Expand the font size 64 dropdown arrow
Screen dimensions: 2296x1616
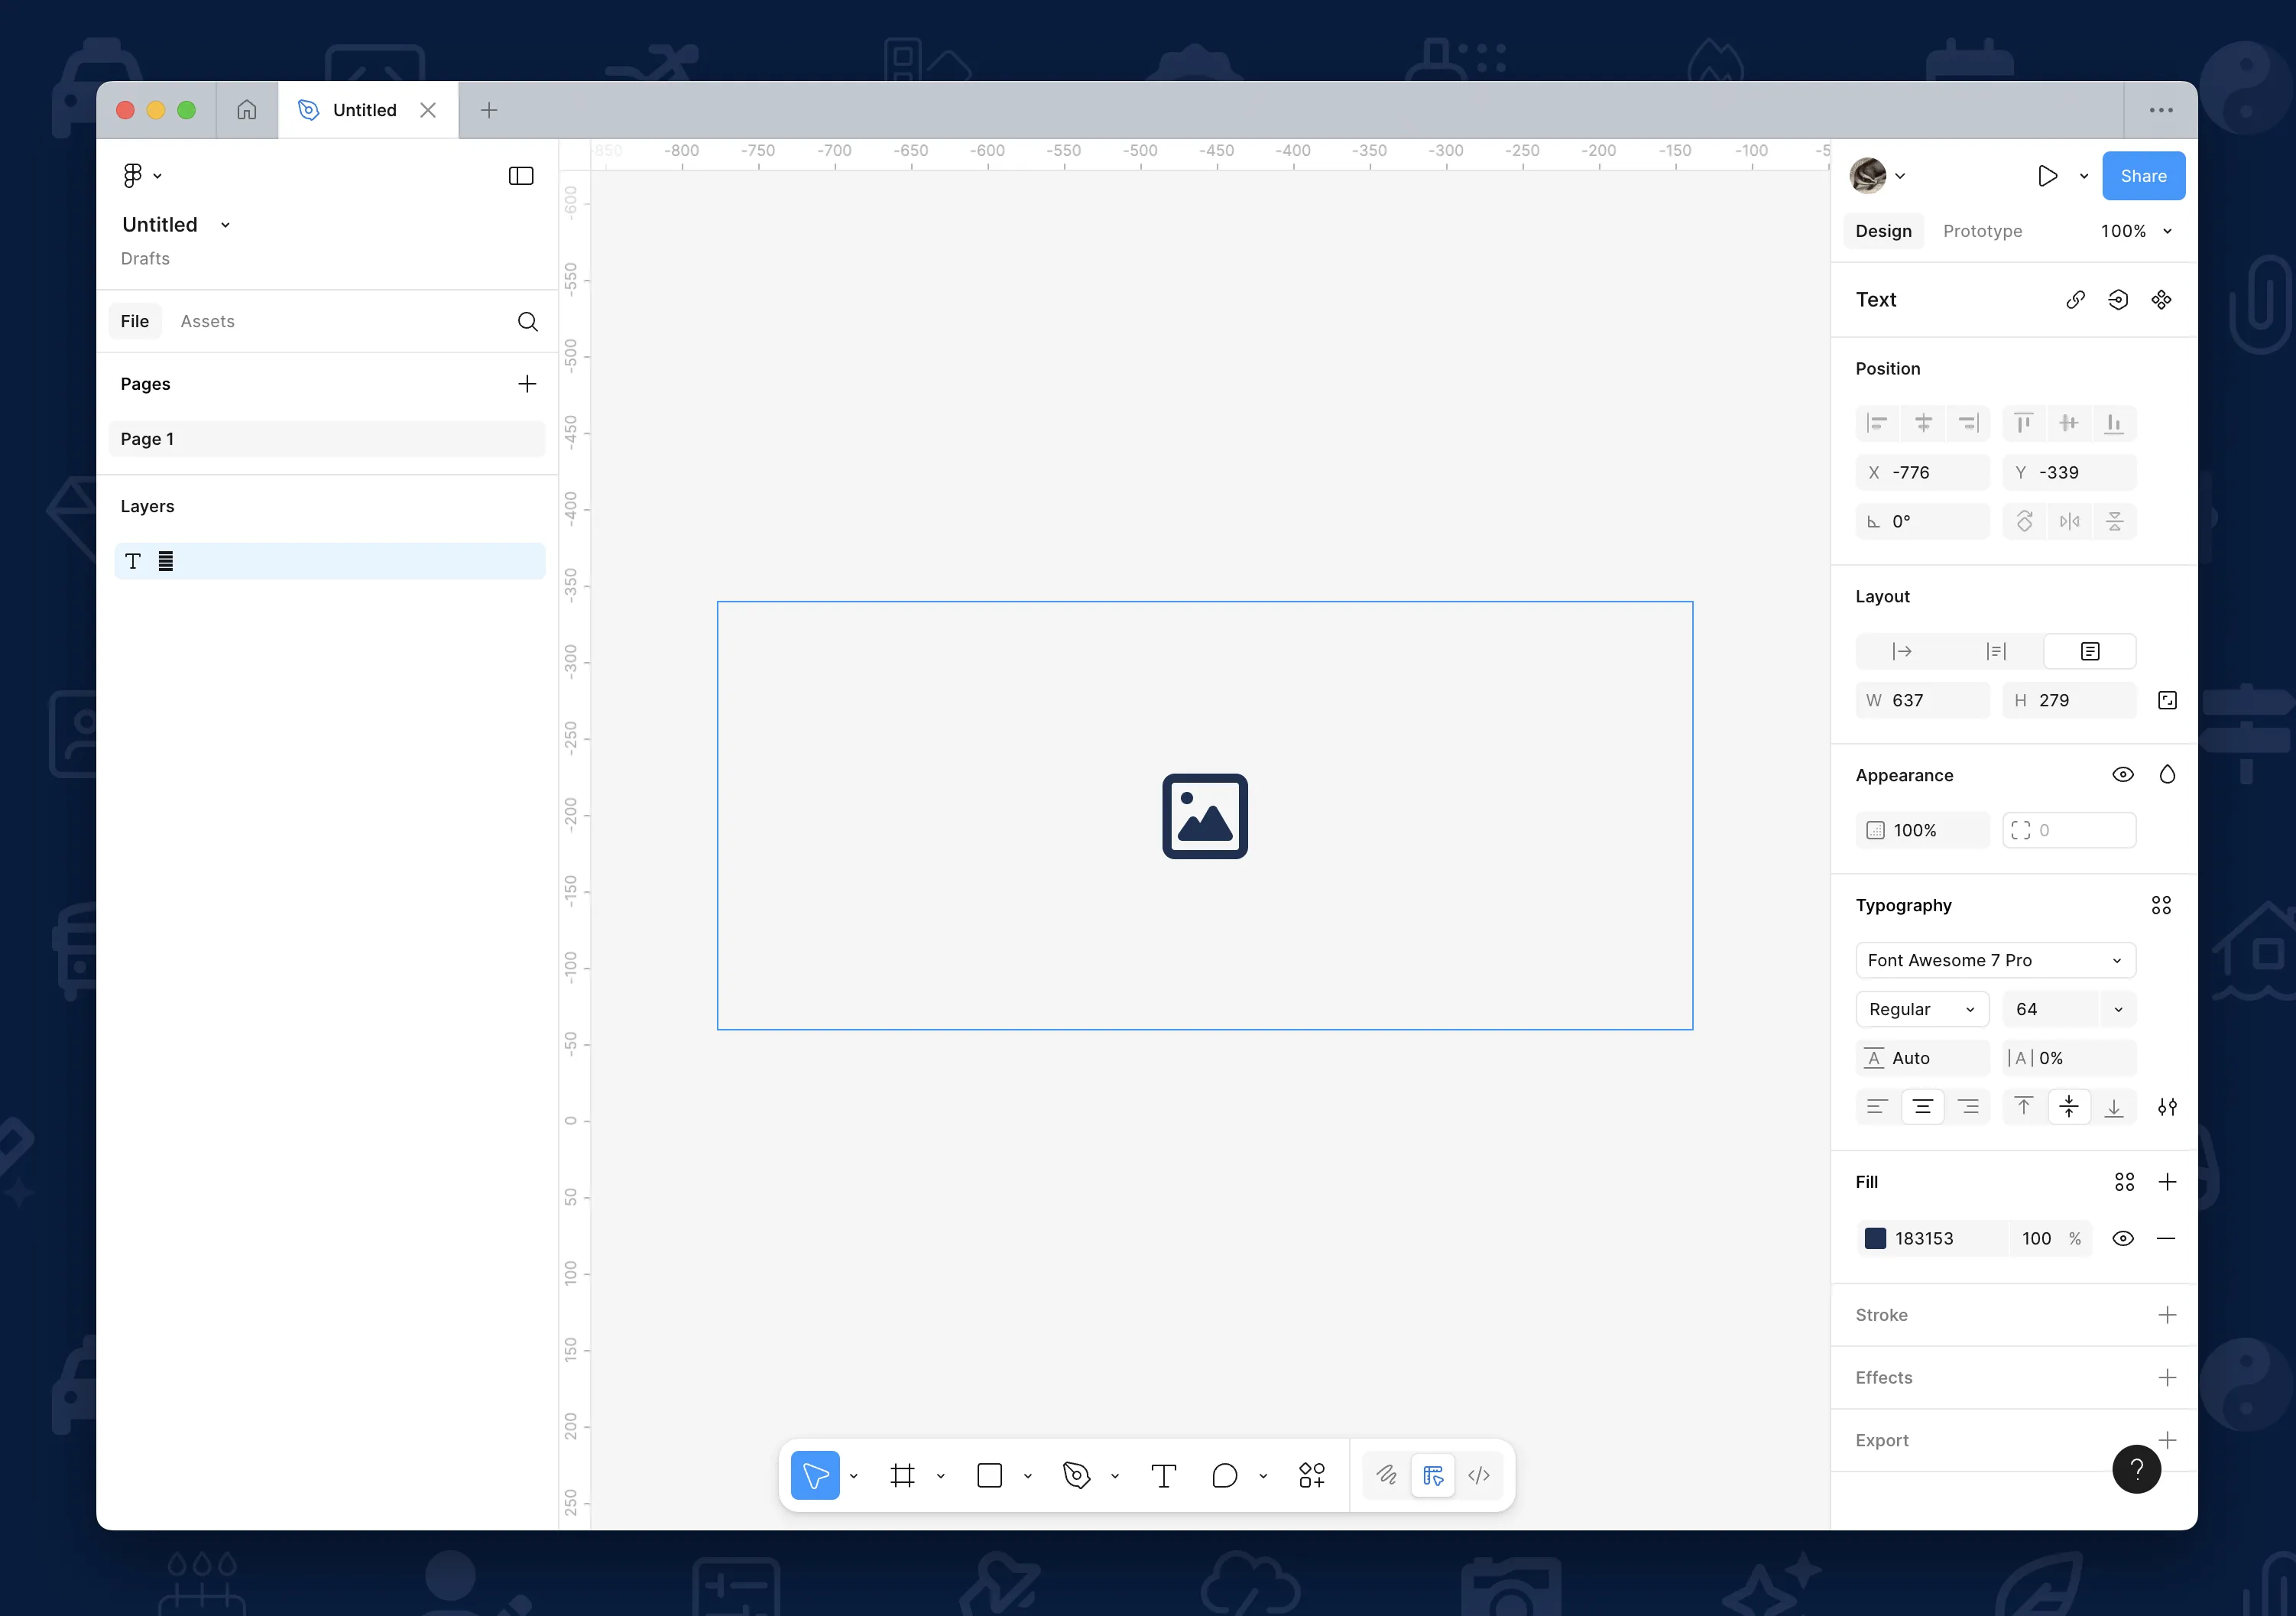click(2117, 1010)
